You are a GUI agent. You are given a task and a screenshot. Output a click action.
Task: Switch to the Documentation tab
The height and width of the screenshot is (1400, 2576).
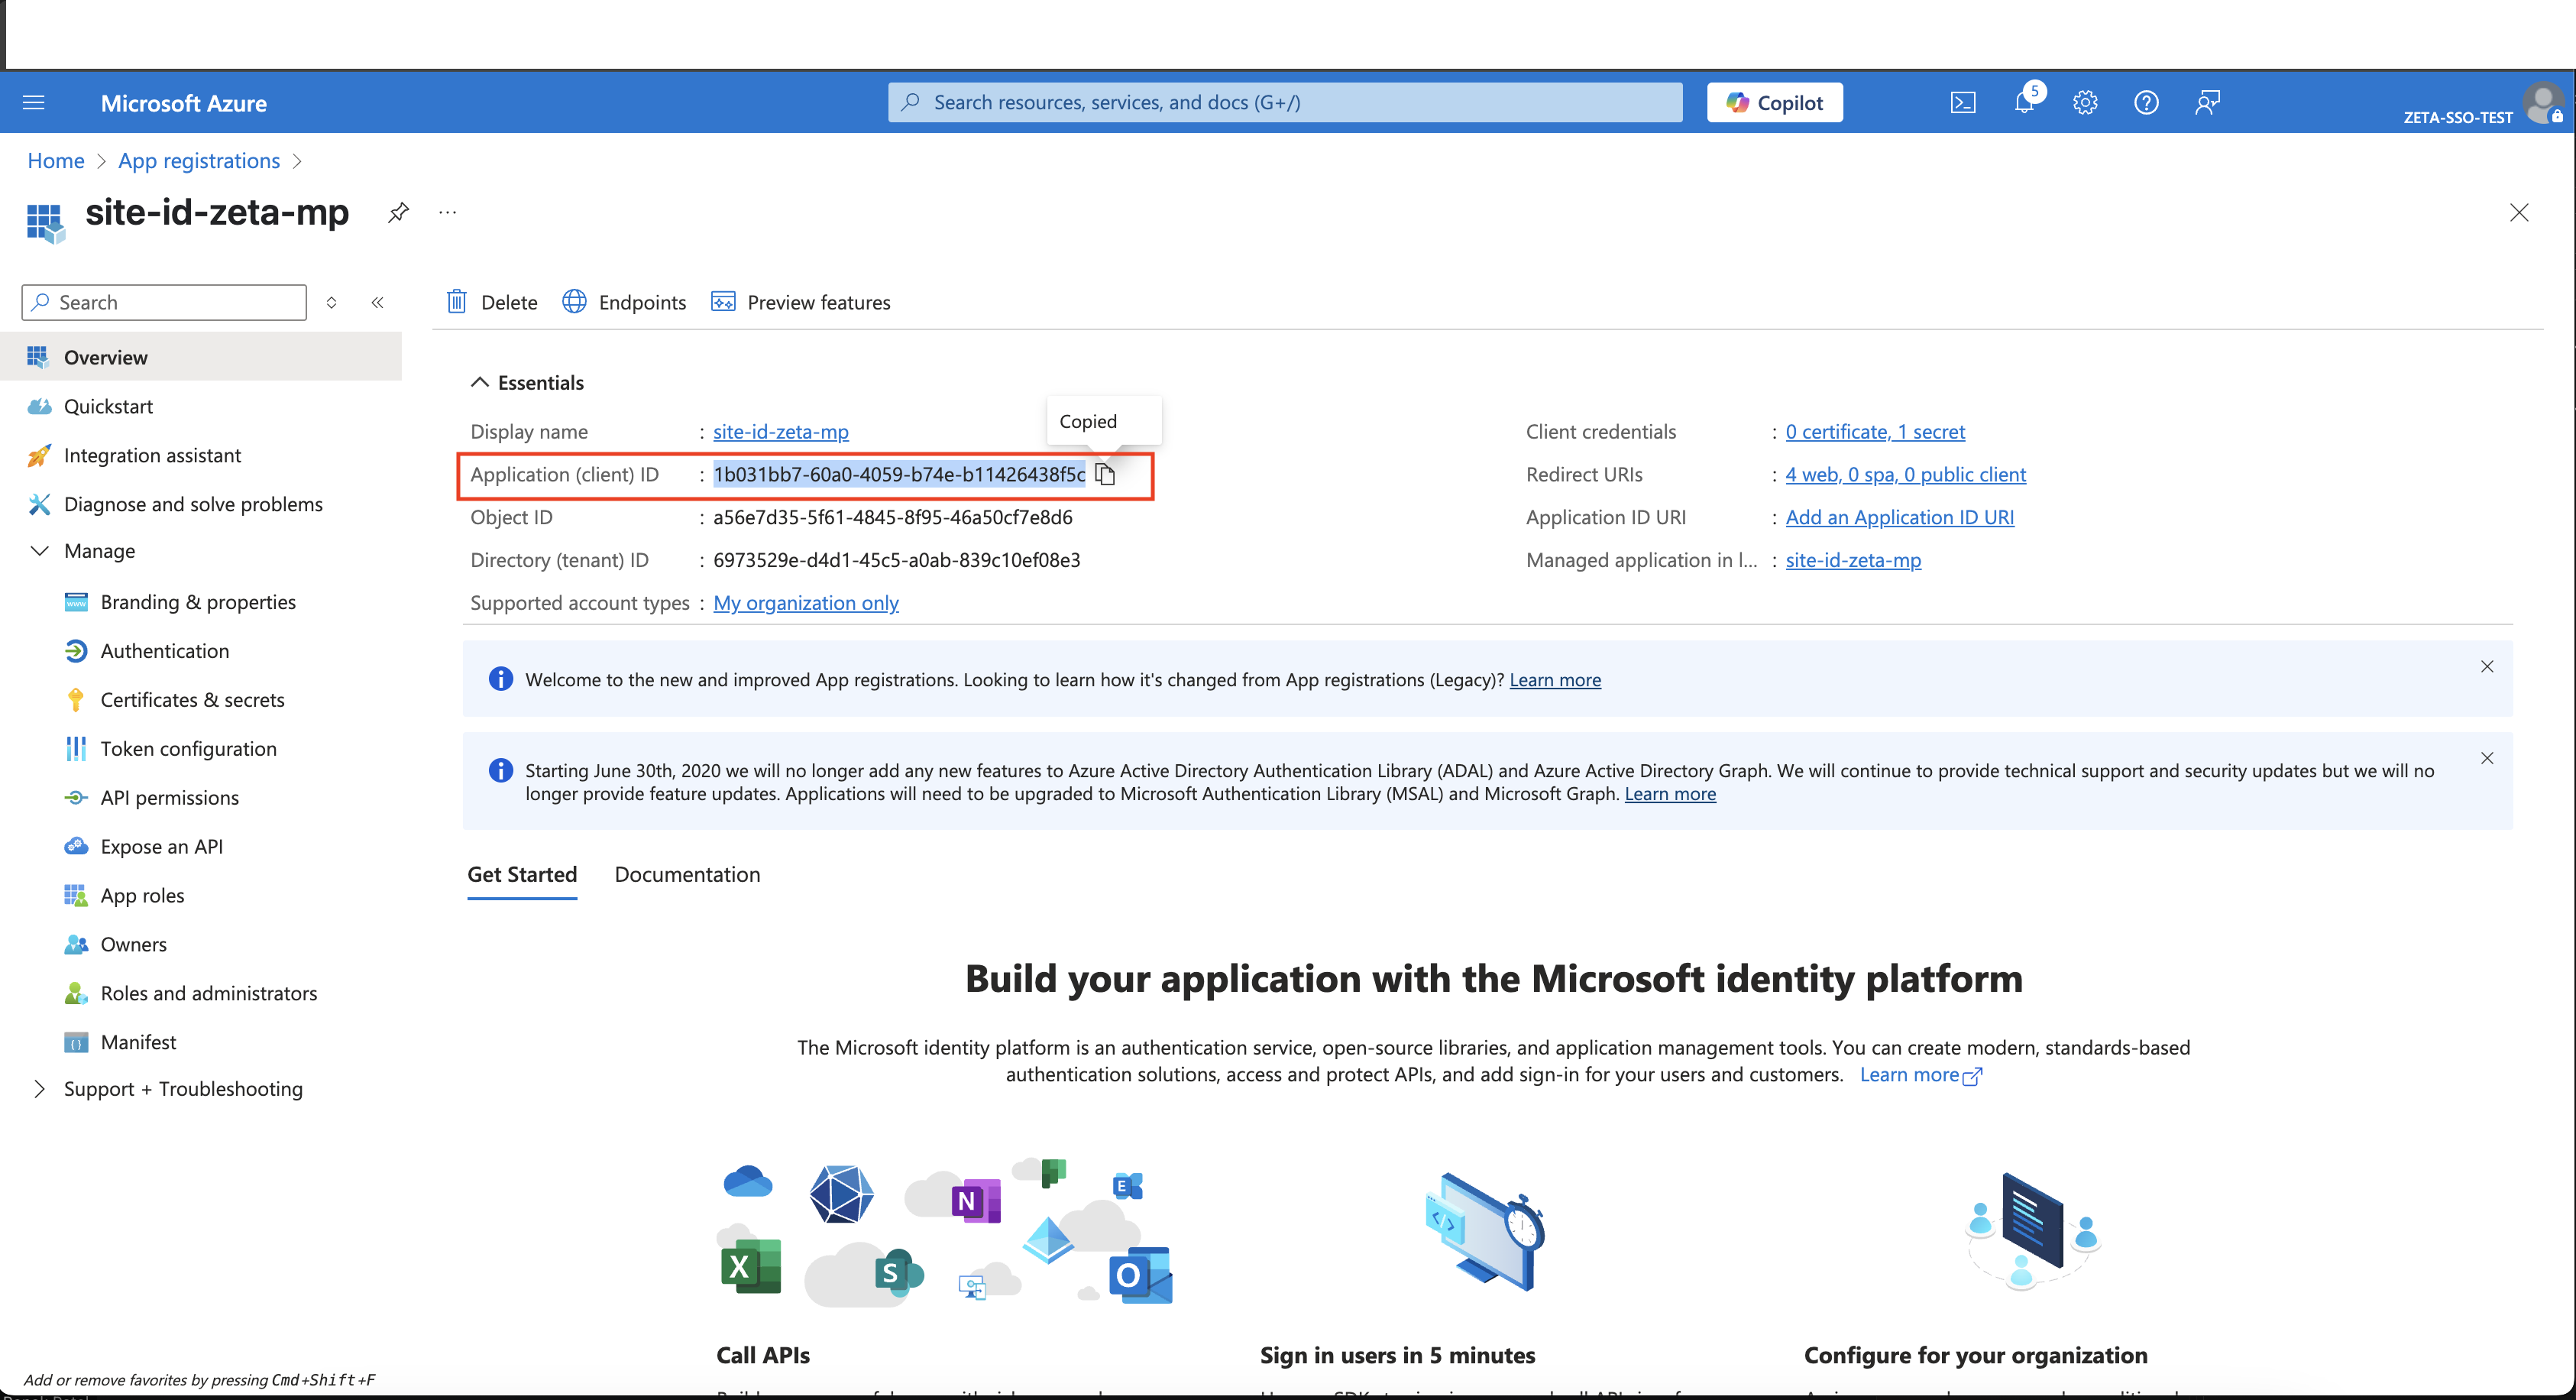tap(687, 874)
